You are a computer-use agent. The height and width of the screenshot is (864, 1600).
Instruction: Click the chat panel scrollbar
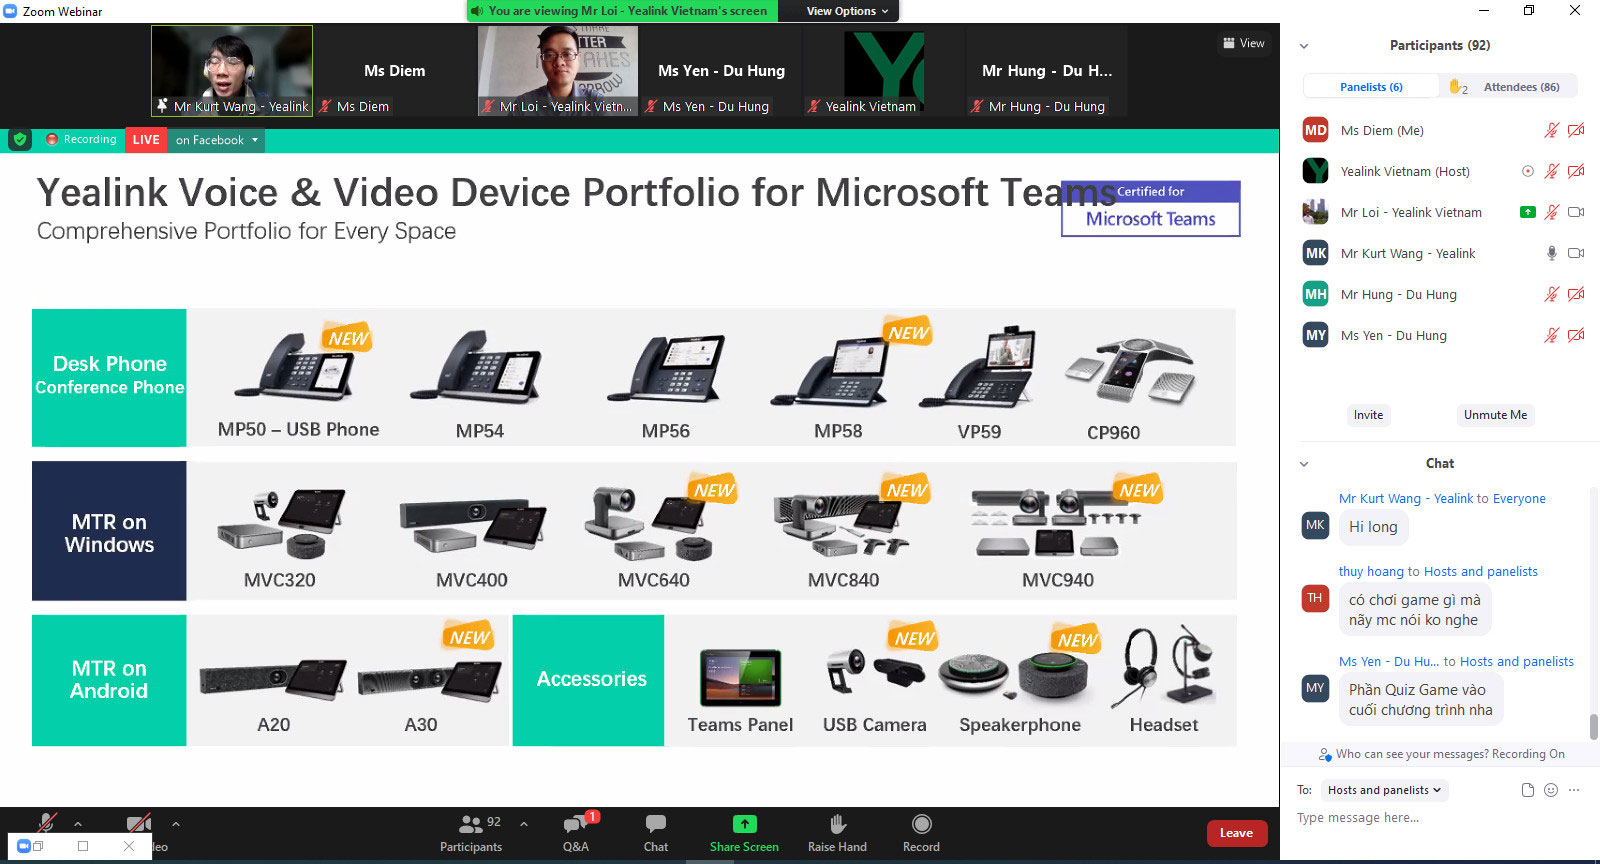1594,727
